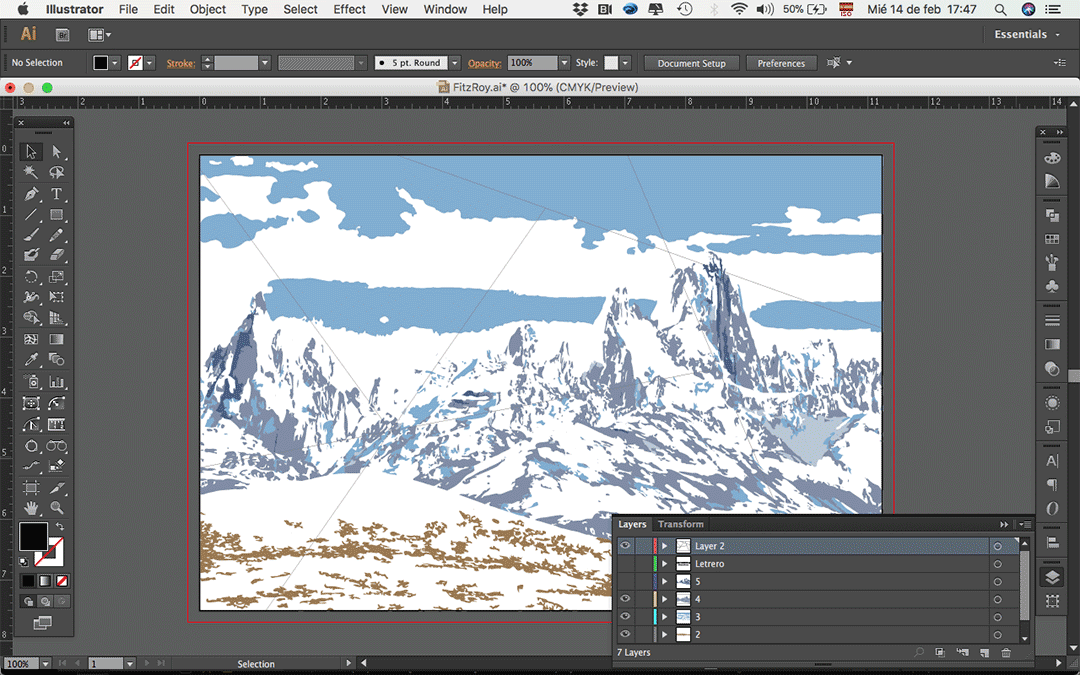The height and width of the screenshot is (675, 1080).
Task: Open the Object menu
Action: 208,9
